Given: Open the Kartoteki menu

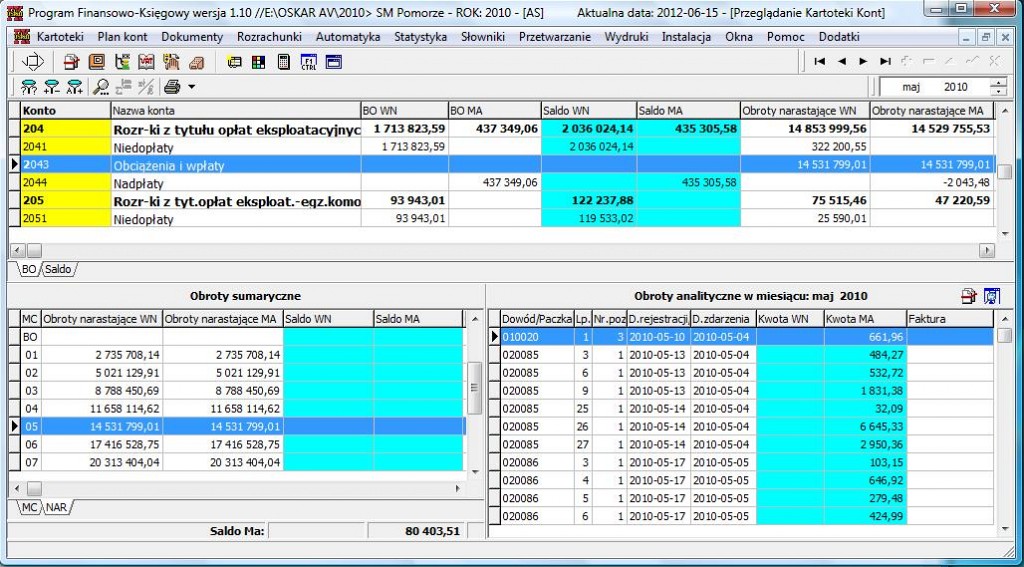Looking at the screenshot, I should (x=60, y=37).
